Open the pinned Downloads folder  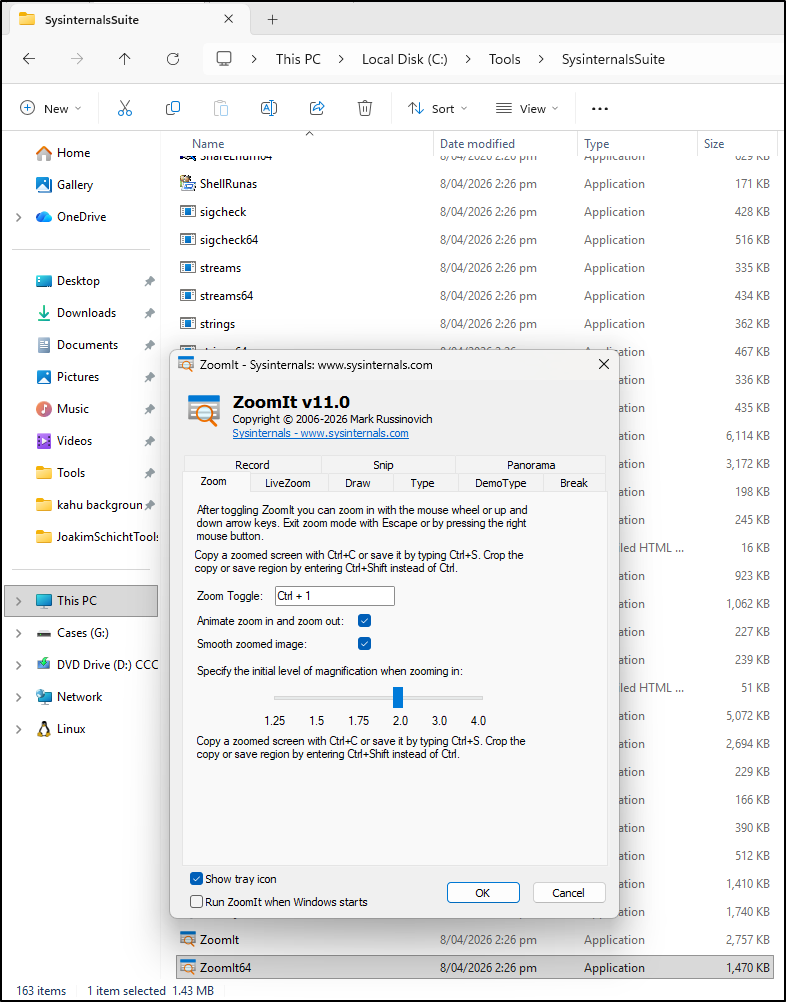[76, 312]
